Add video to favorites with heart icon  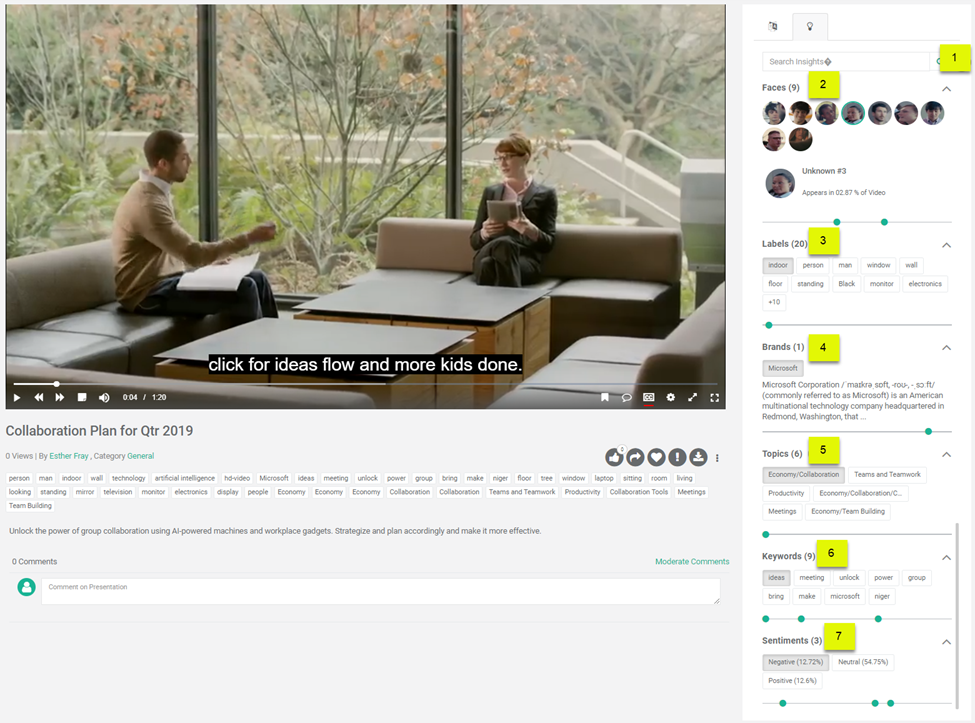(x=657, y=458)
